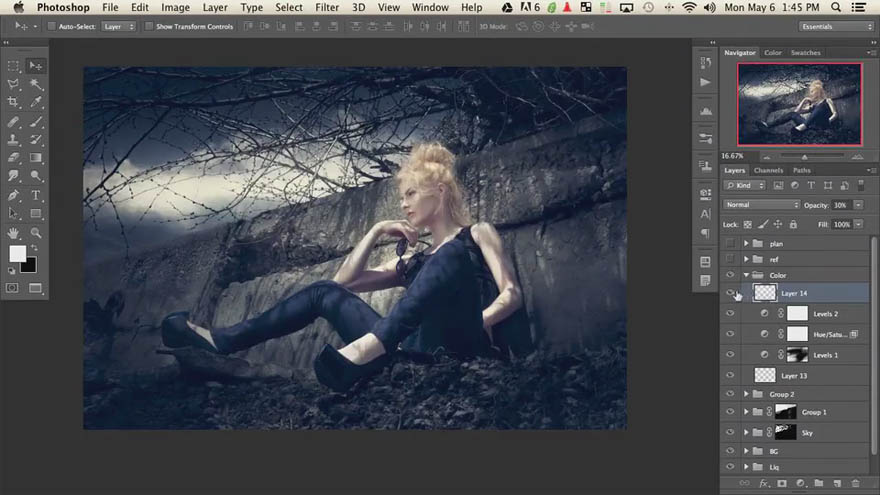The image size is (880, 495).
Task: Open the Image menu
Action: click(175, 7)
